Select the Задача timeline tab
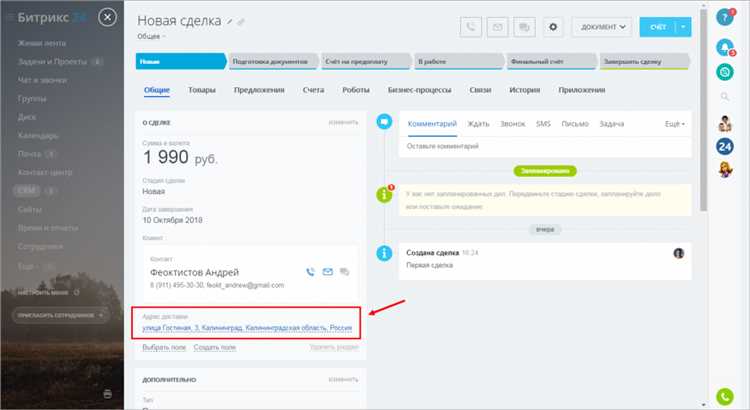Viewport: 750px width, 410px height. point(612,124)
